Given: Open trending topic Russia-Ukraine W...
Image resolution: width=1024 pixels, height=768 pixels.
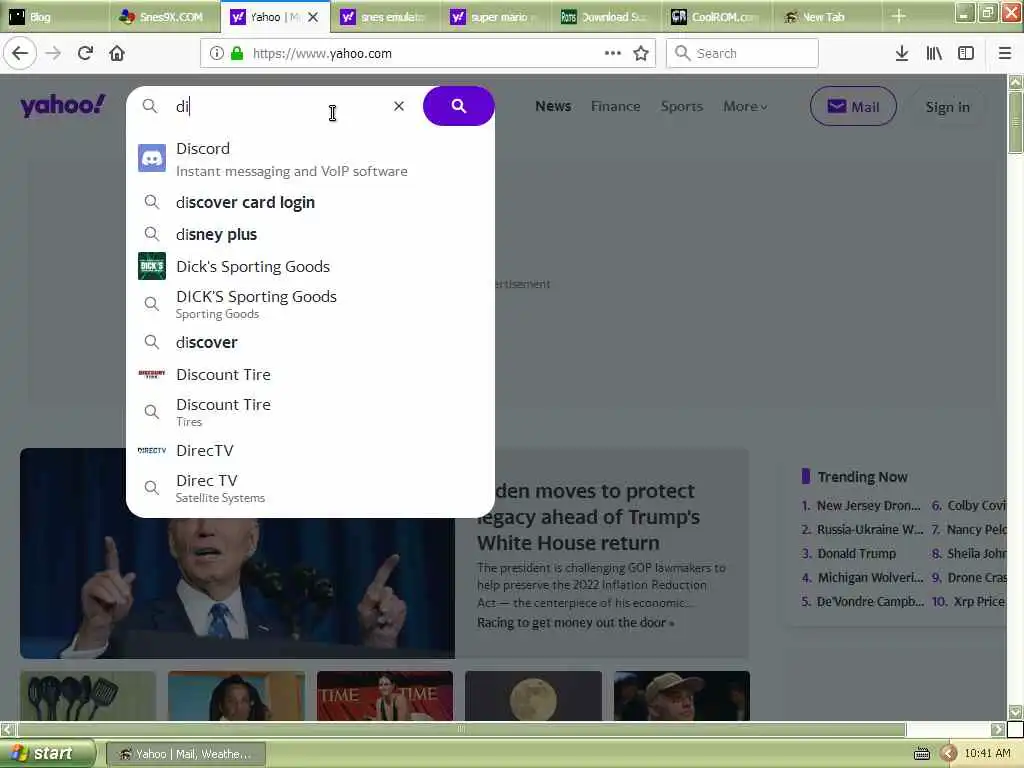Looking at the screenshot, I should point(870,530).
